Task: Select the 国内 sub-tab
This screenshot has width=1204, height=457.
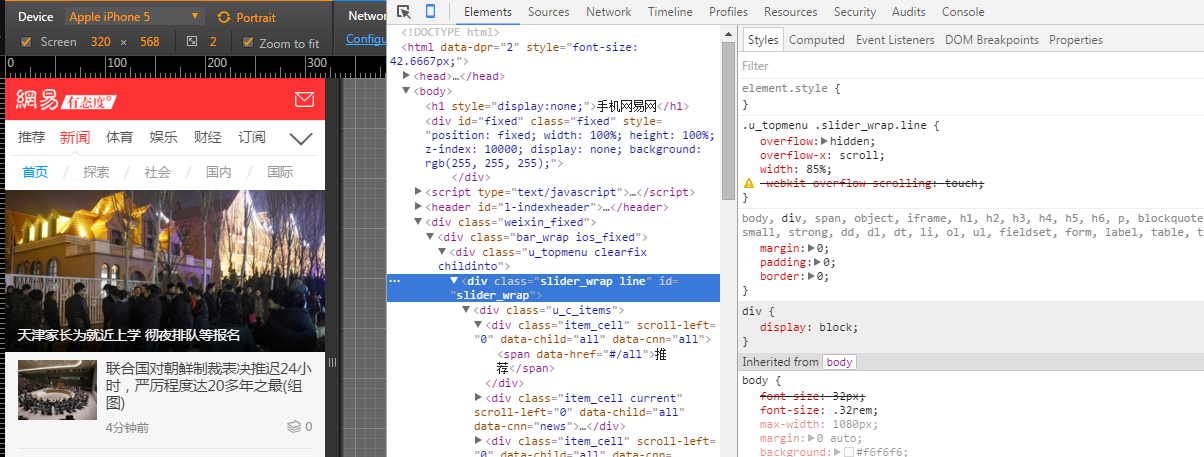Action: click(x=219, y=172)
